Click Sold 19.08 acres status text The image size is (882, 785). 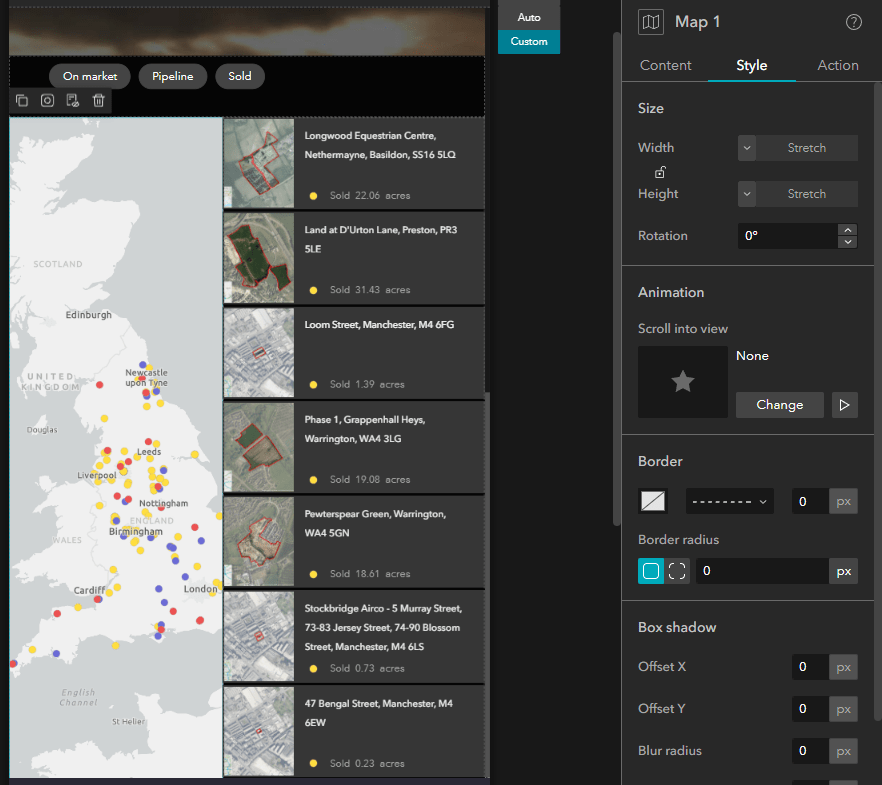pos(370,480)
